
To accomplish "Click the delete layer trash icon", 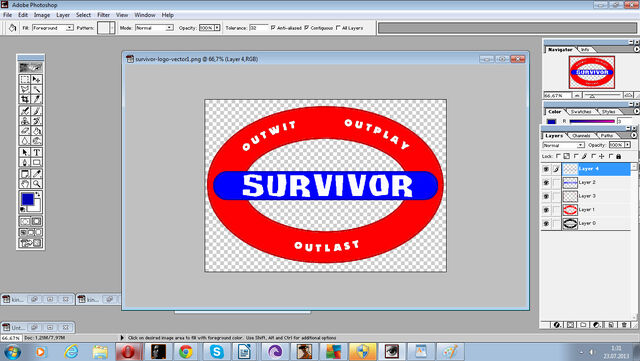I will (624, 325).
